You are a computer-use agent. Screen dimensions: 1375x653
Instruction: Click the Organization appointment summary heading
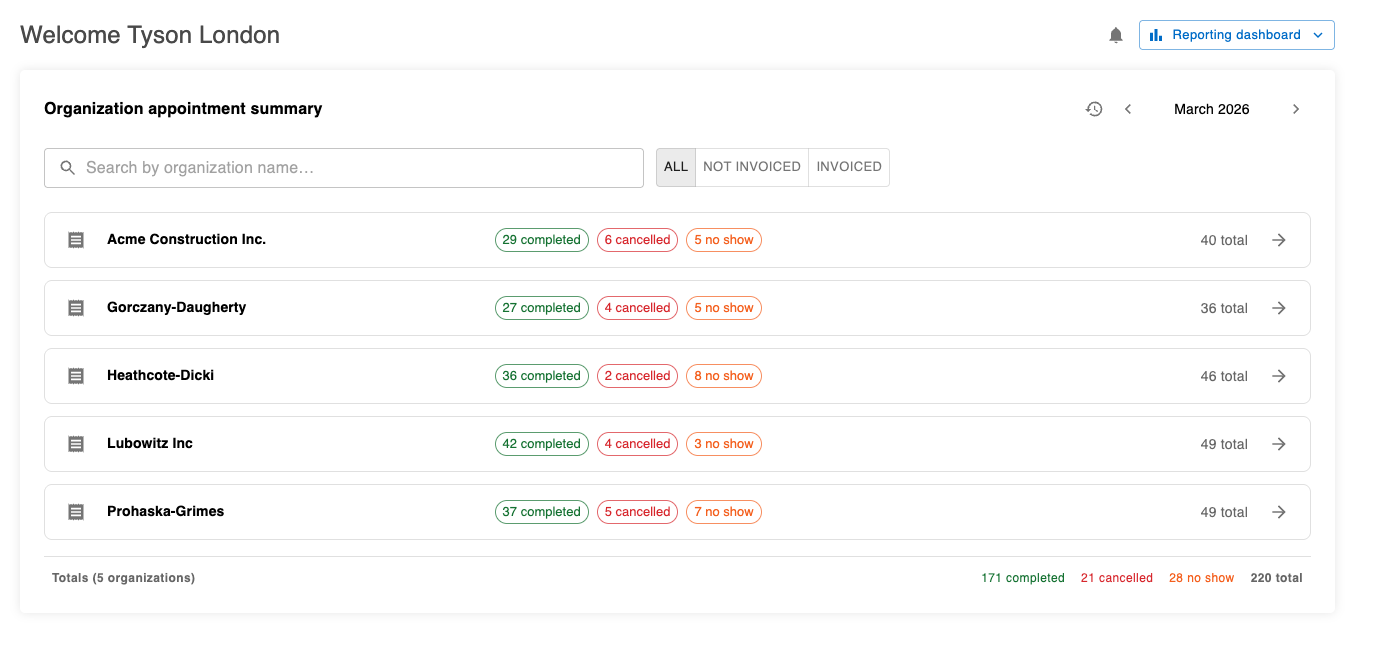pyautogui.click(x=183, y=108)
